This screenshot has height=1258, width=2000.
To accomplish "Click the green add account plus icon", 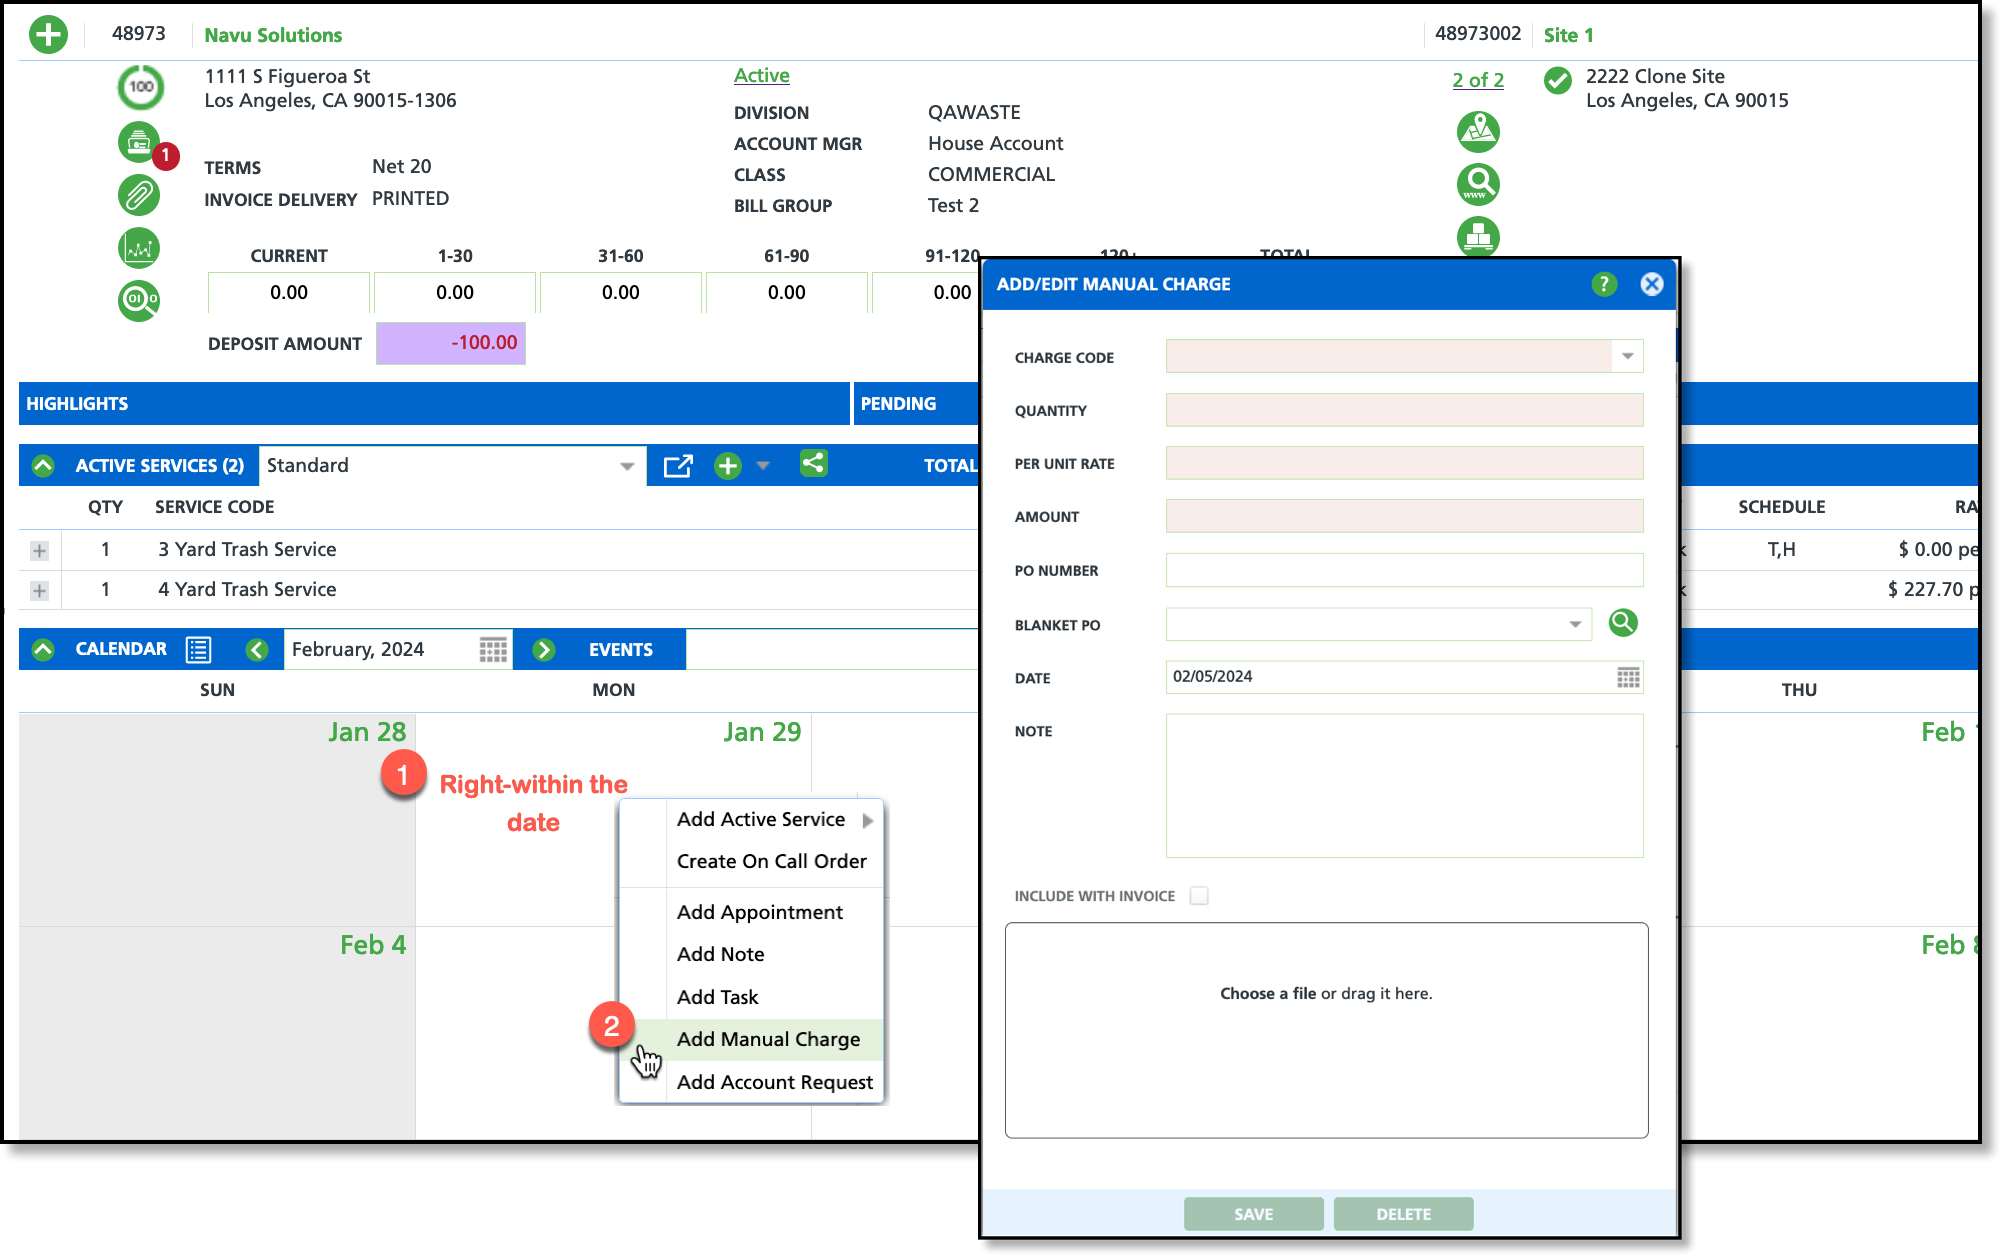I will click(x=48, y=35).
